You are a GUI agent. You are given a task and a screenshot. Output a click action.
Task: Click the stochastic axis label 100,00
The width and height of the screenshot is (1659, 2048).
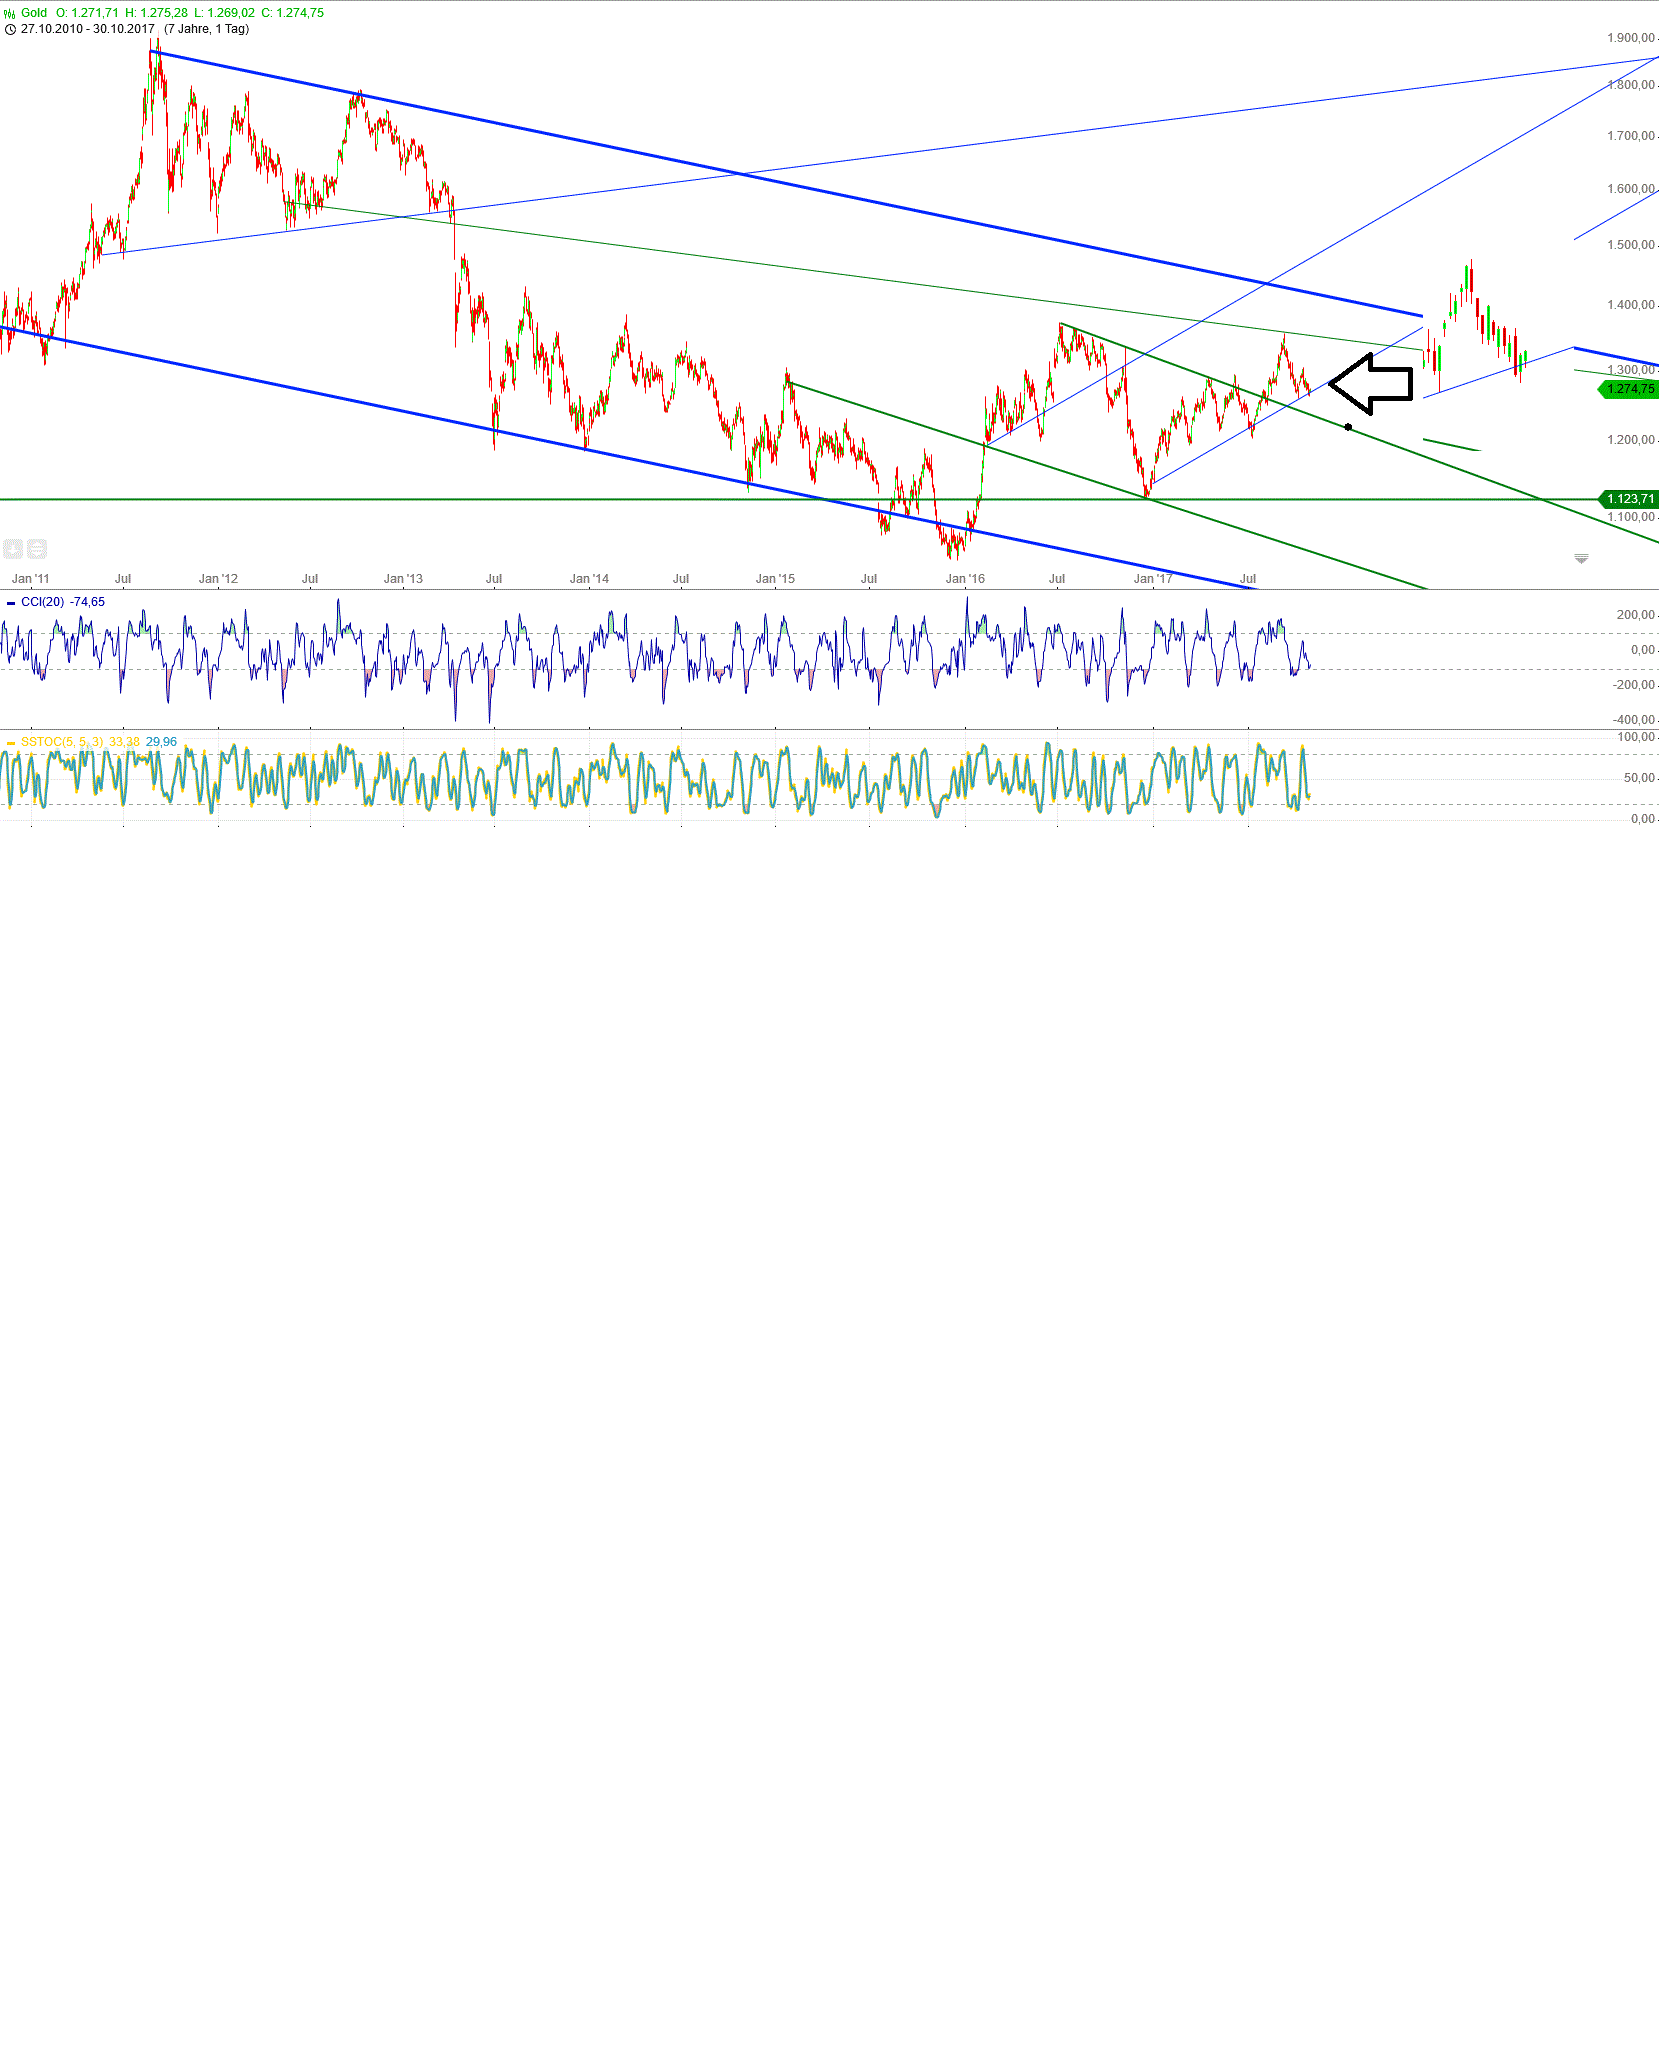click(1636, 737)
